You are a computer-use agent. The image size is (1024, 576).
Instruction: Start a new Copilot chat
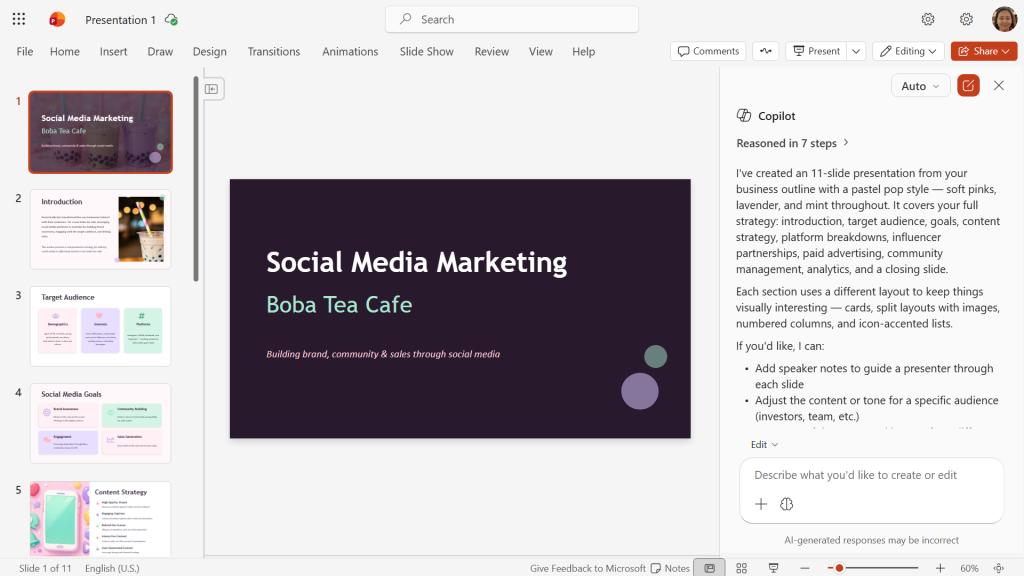pos(968,86)
